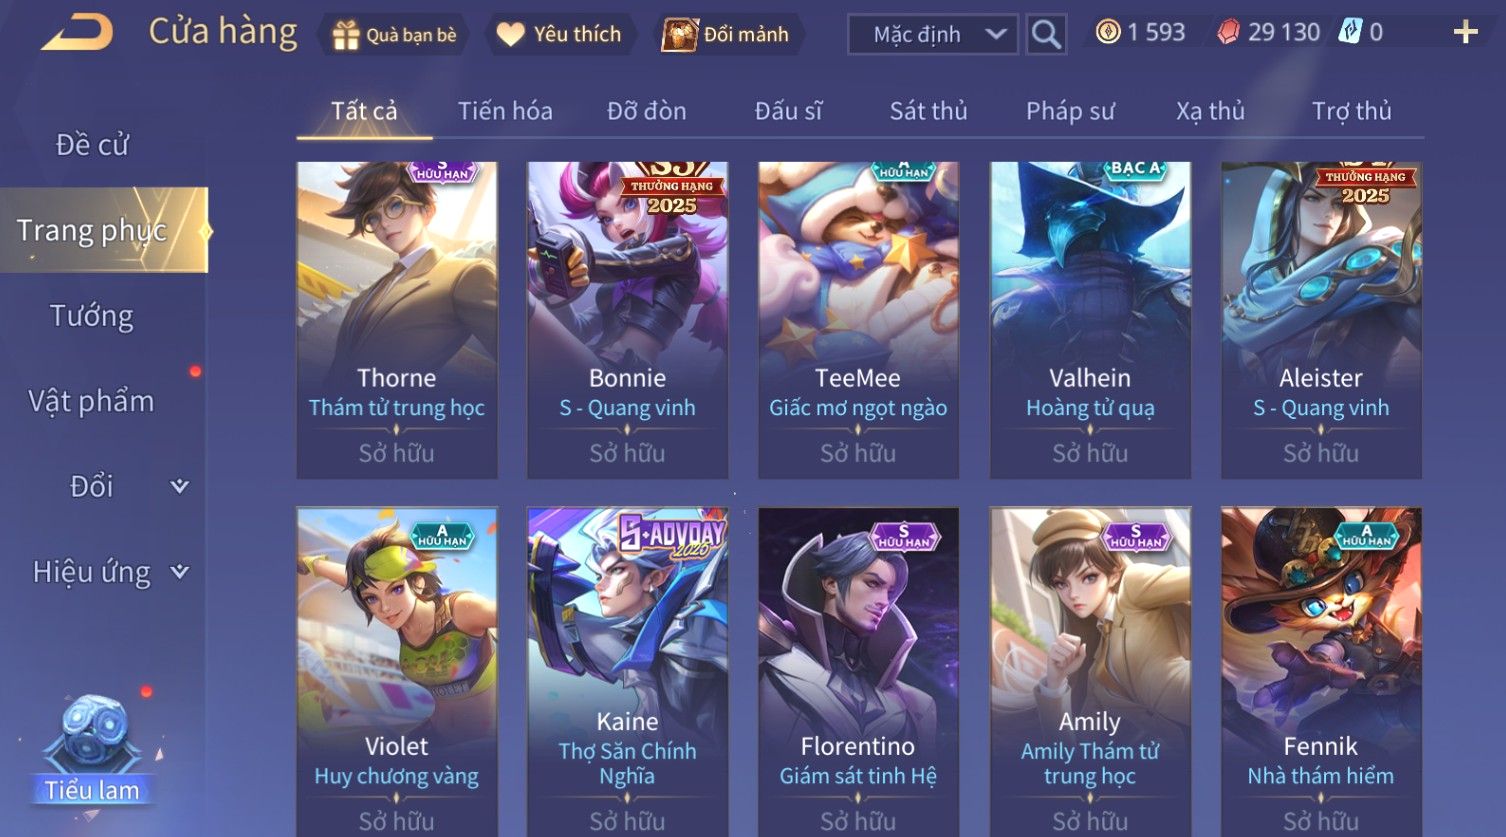Open the Quà bạn bè gift icon
This screenshot has width=1506, height=837.
[346, 35]
